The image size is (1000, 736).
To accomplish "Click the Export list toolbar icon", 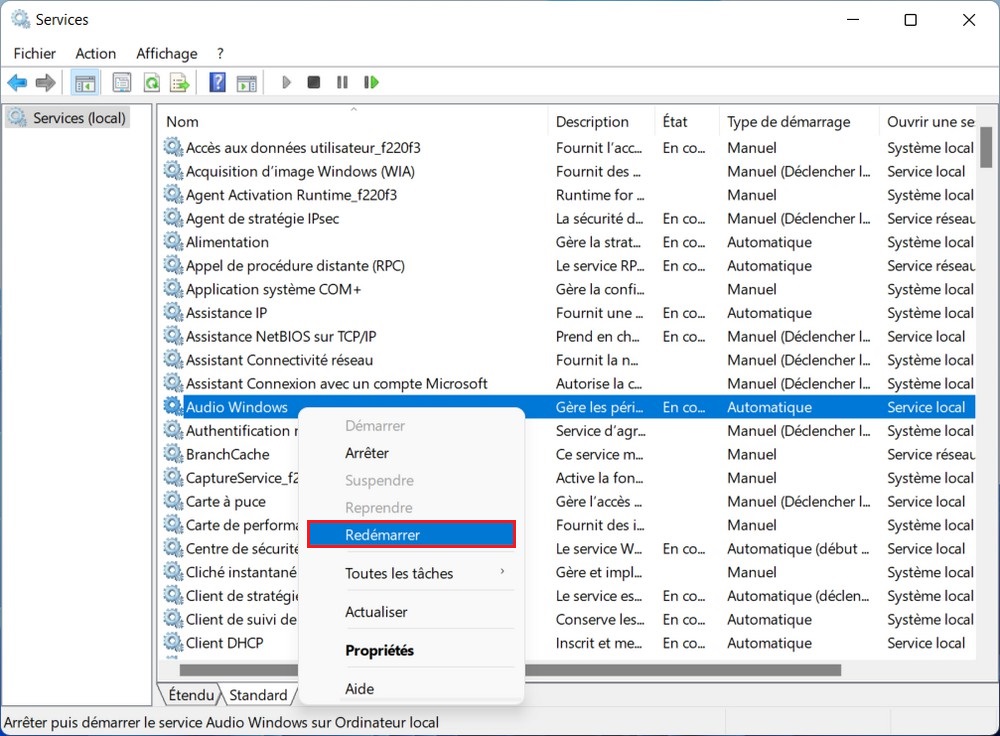I will pyautogui.click(x=179, y=83).
